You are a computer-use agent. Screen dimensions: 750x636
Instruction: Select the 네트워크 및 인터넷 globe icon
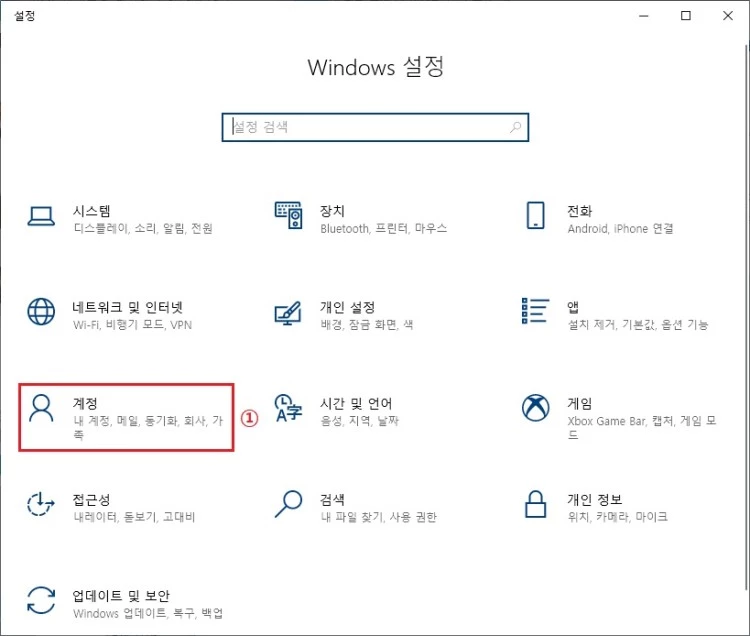[x=41, y=311]
